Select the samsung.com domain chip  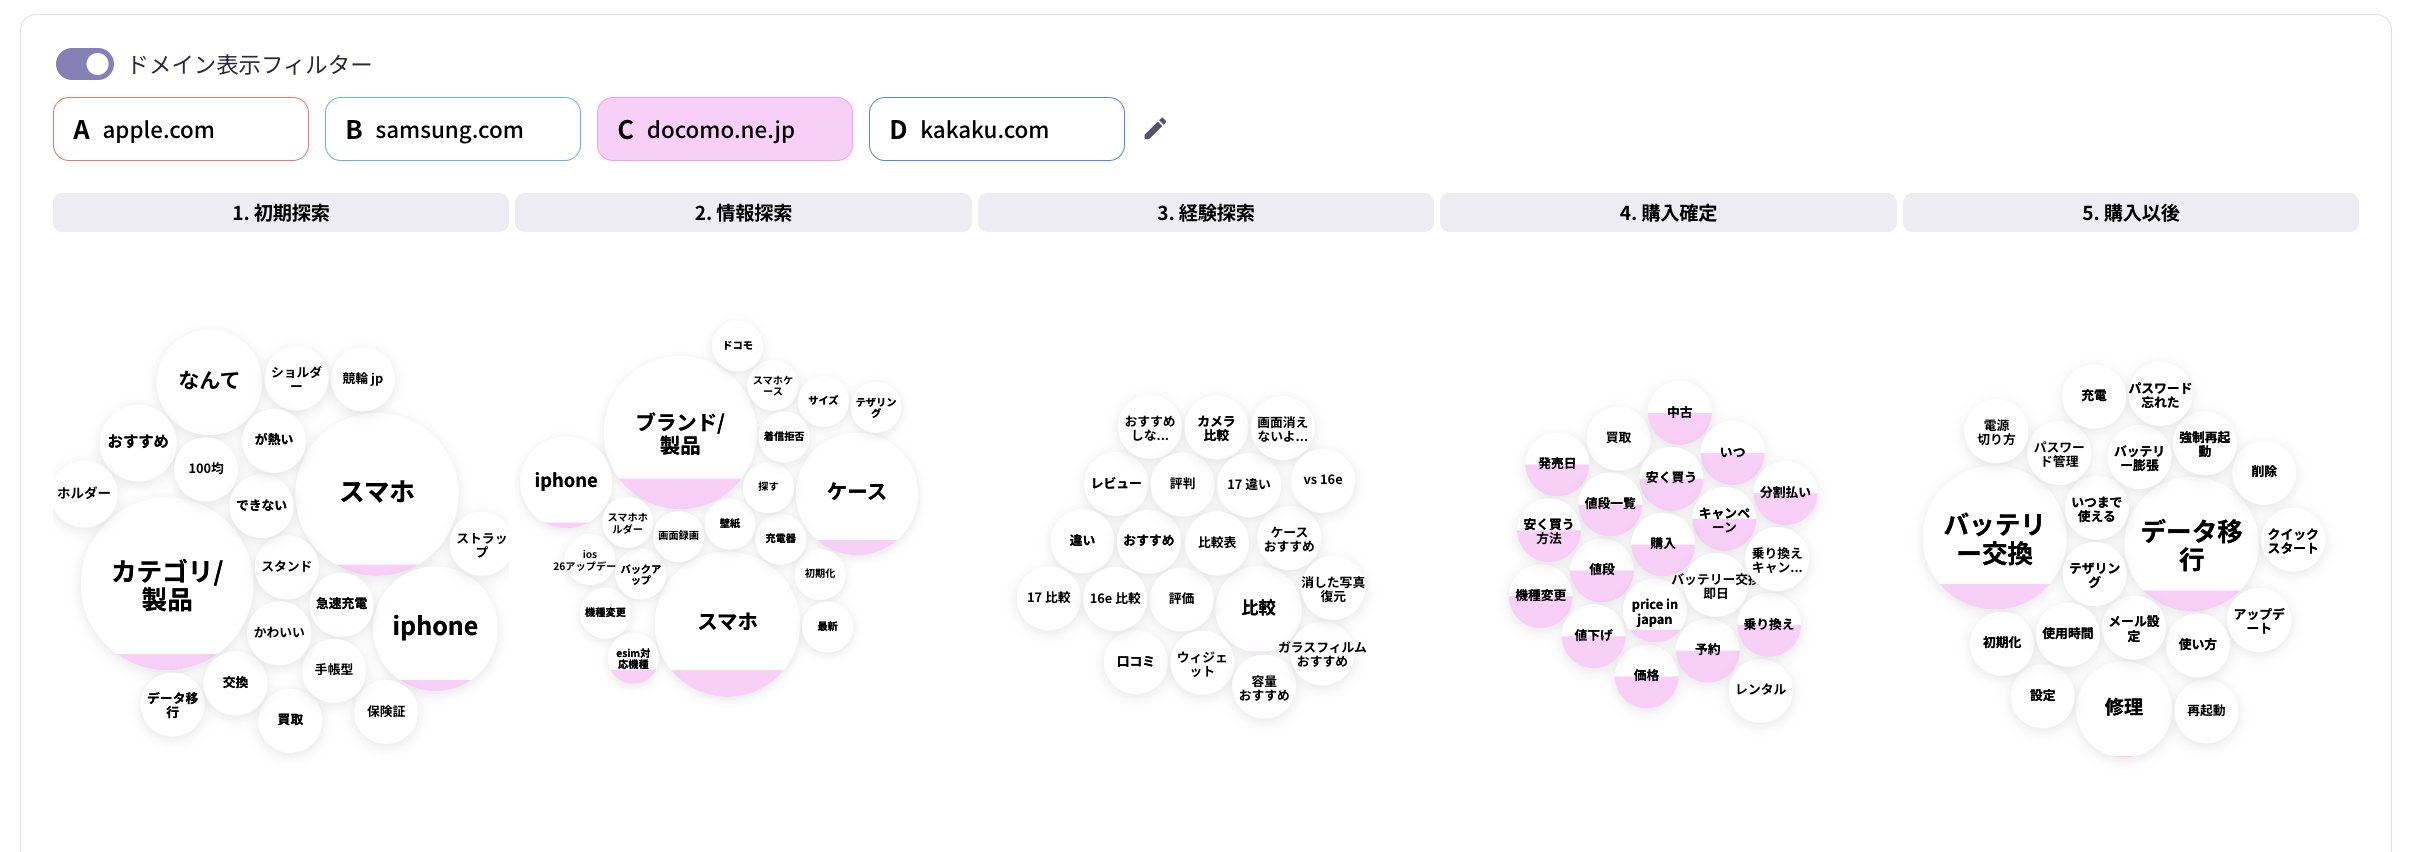(x=453, y=129)
